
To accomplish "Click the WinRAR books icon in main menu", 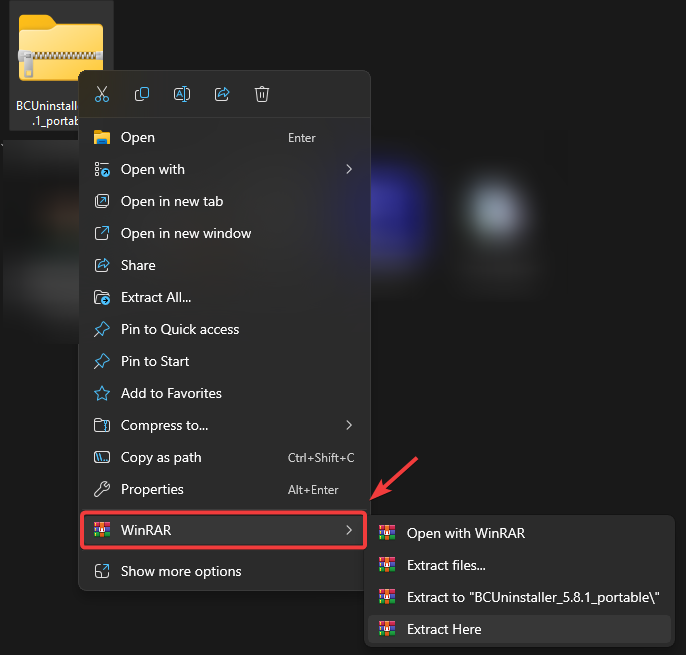I will click(102, 530).
